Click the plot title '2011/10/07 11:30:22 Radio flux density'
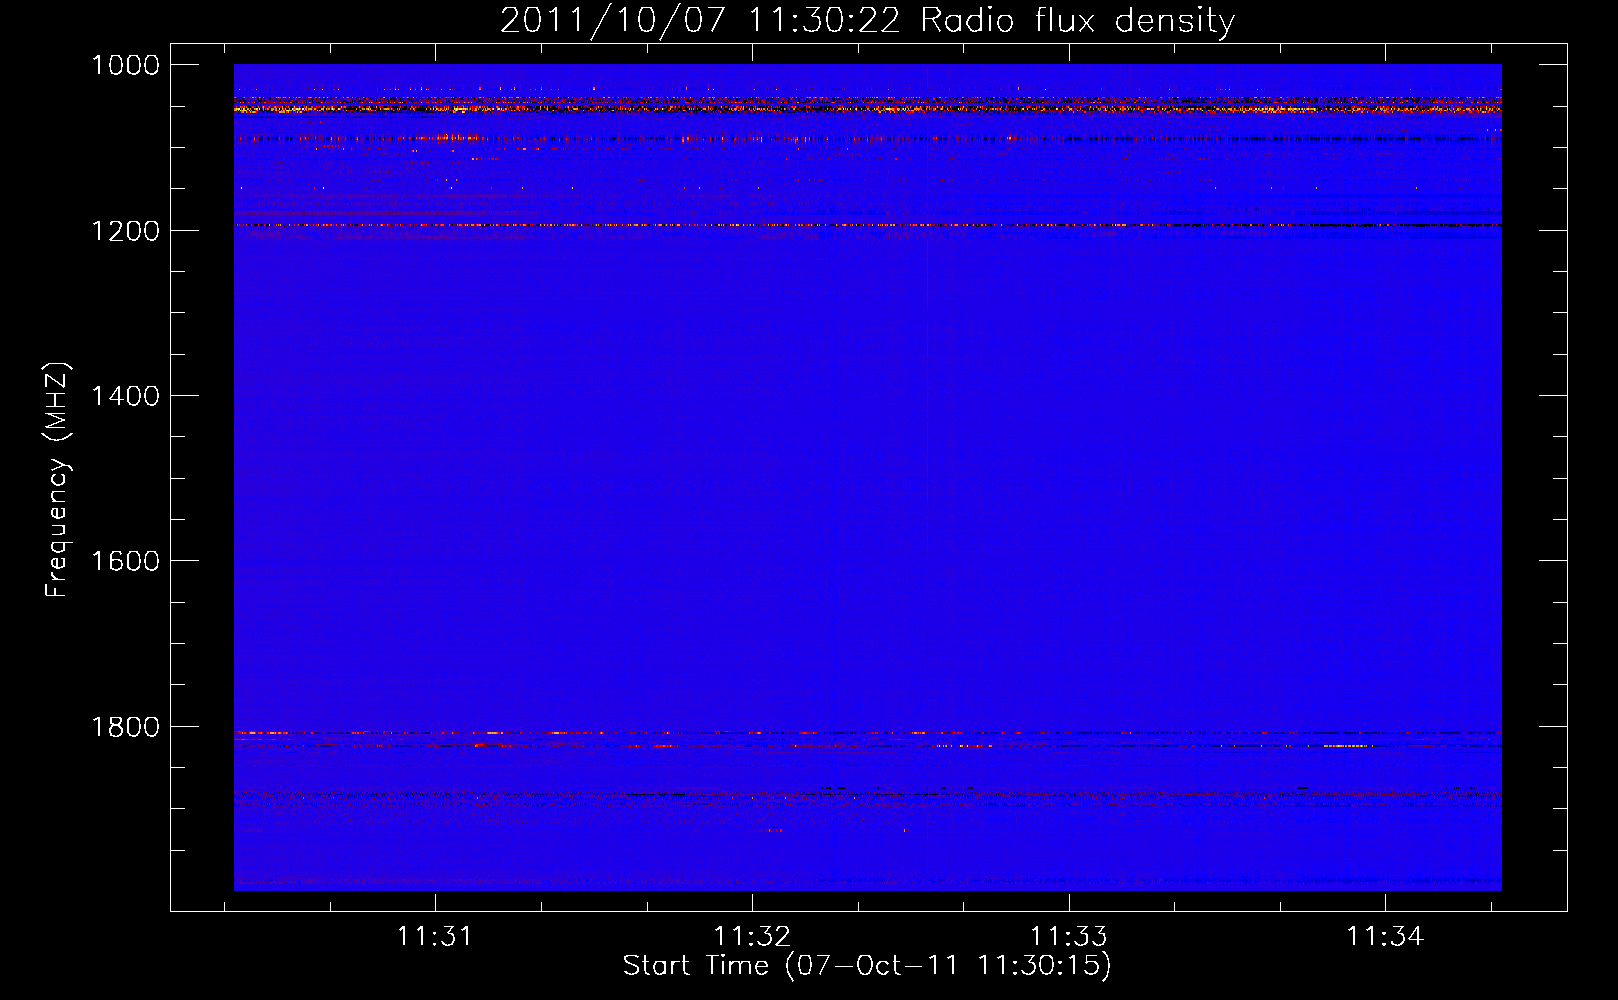The width and height of the screenshot is (1618, 1000). [868, 21]
